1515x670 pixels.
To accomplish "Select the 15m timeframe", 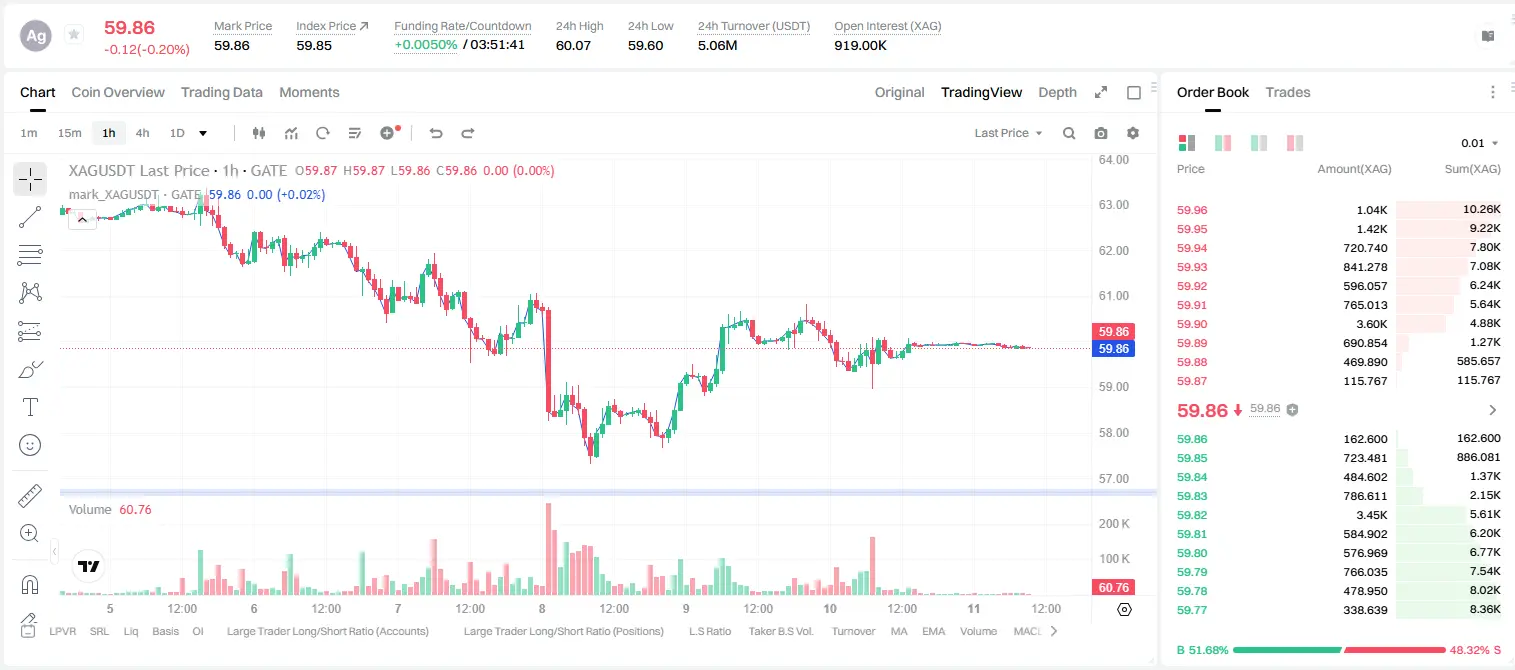I will (69, 133).
